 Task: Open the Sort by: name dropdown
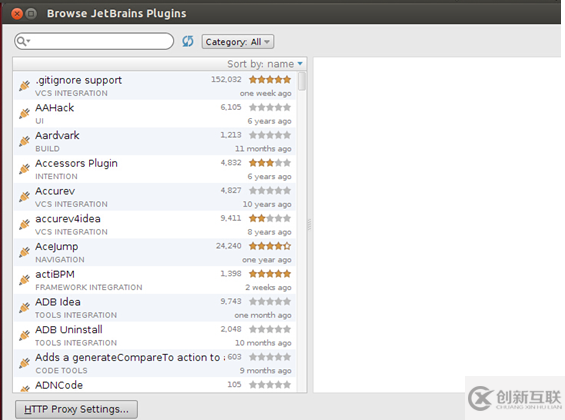[x=265, y=64]
